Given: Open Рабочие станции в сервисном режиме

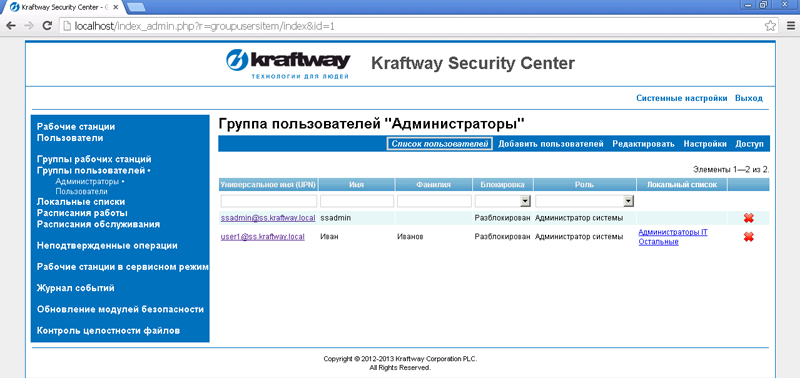Looking at the screenshot, I should point(123,267).
